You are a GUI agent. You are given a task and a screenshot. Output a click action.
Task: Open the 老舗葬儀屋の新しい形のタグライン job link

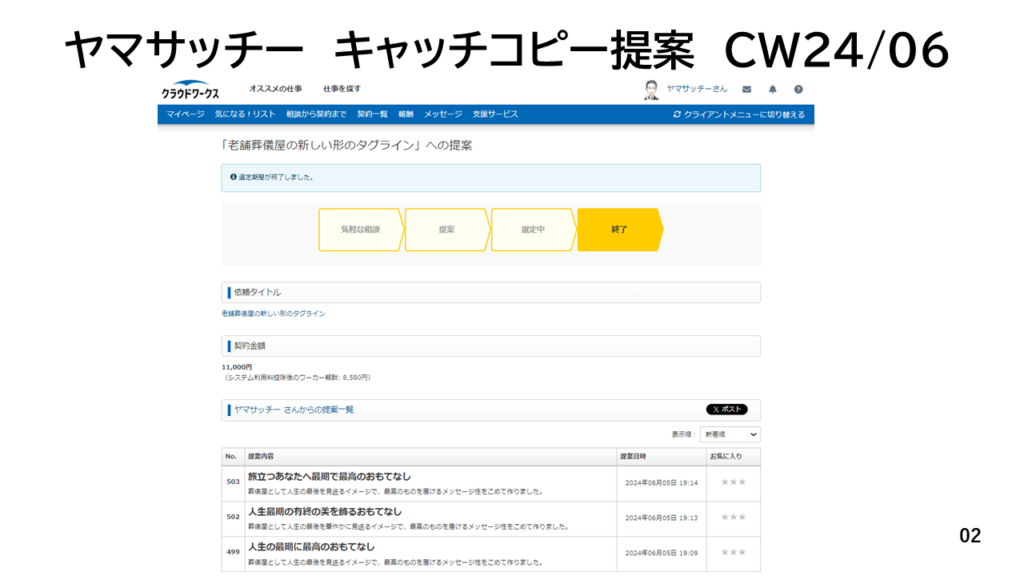point(273,314)
